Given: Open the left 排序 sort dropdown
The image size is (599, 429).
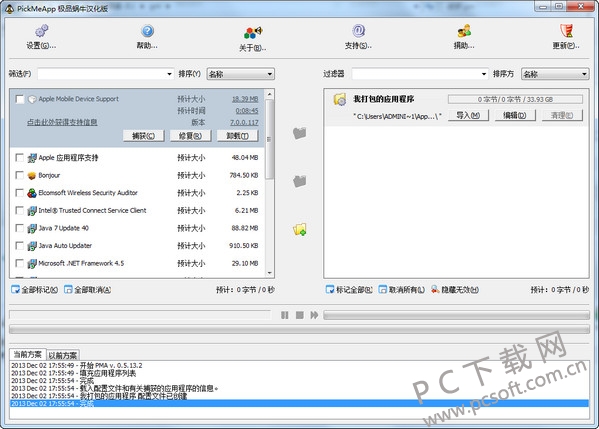Looking at the screenshot, I should point(241,74).
